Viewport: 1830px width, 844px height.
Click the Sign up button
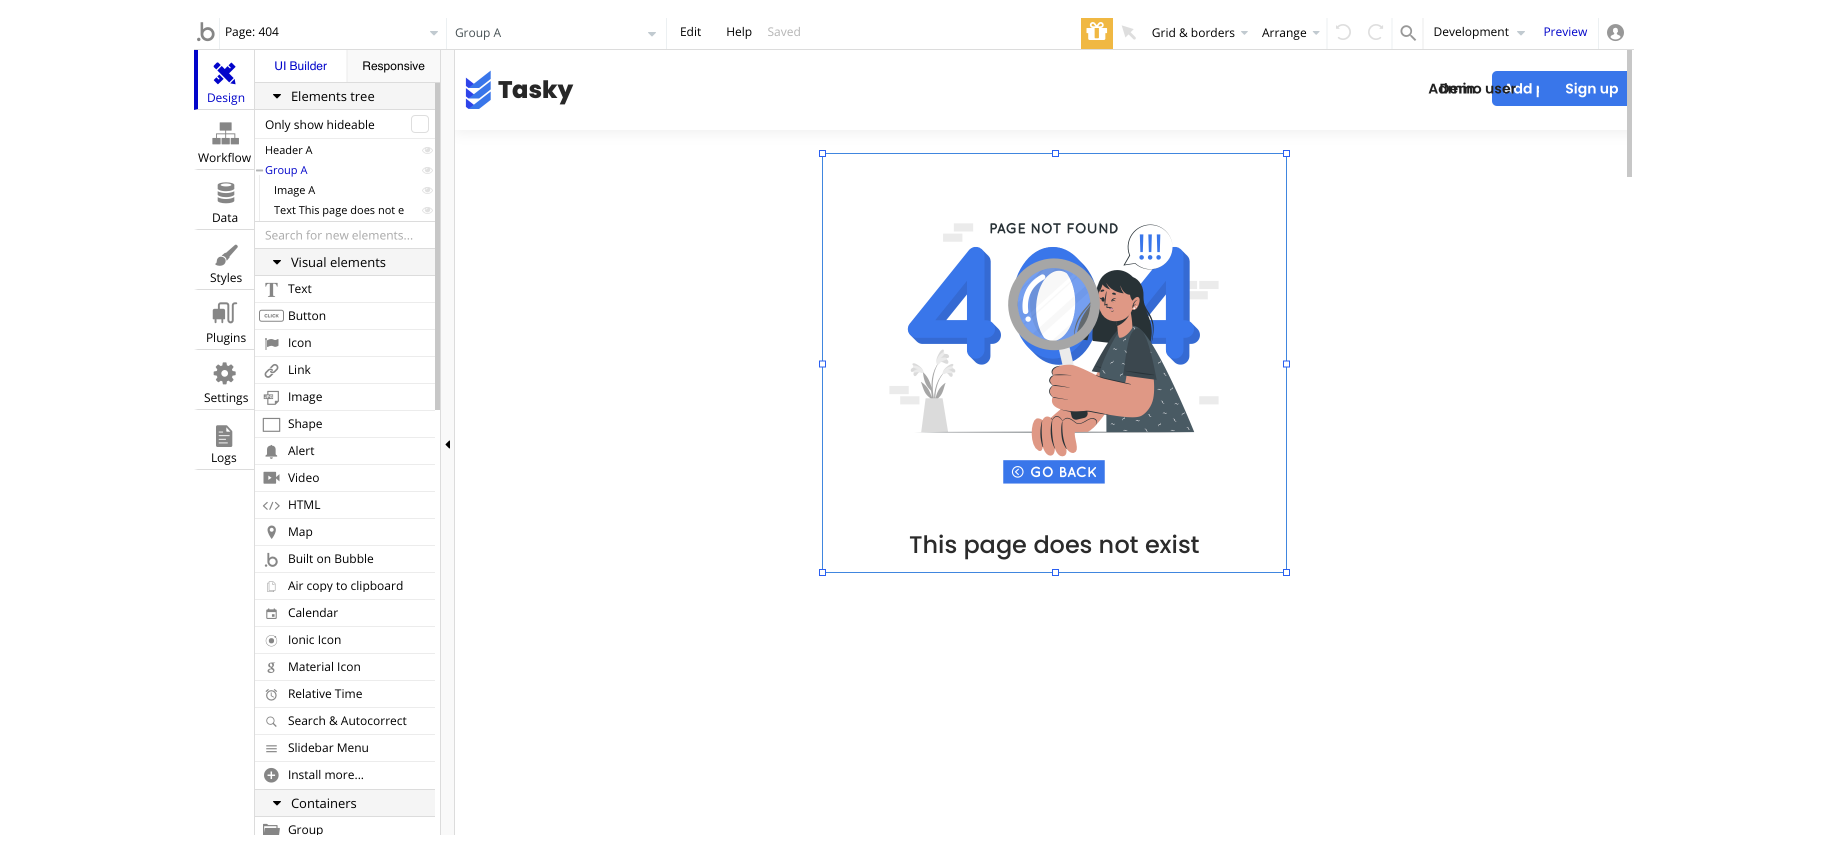1591,88
